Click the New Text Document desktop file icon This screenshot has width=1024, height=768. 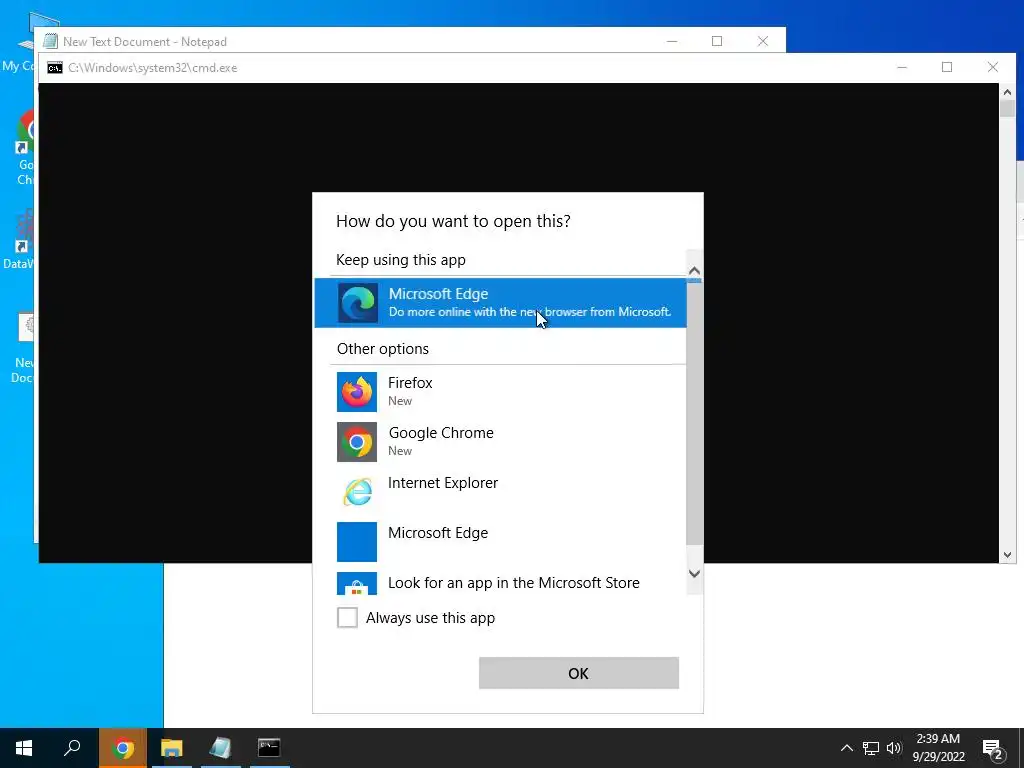pyautogui.click(x=24, y=349)
